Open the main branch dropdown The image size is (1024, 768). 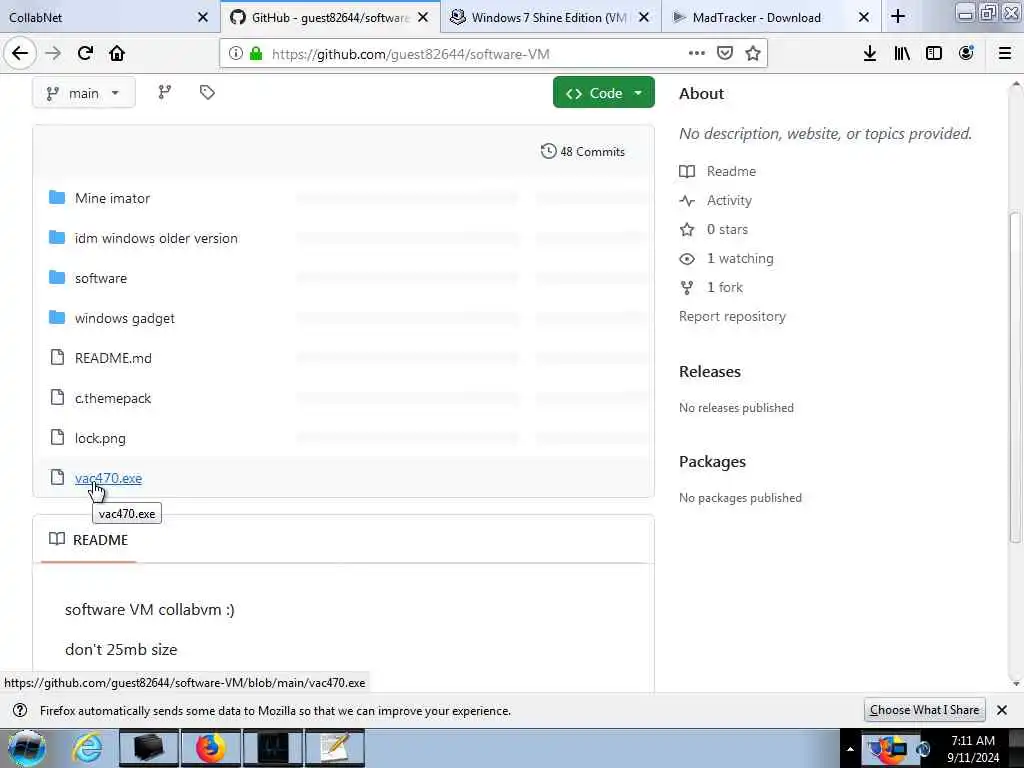84,93
